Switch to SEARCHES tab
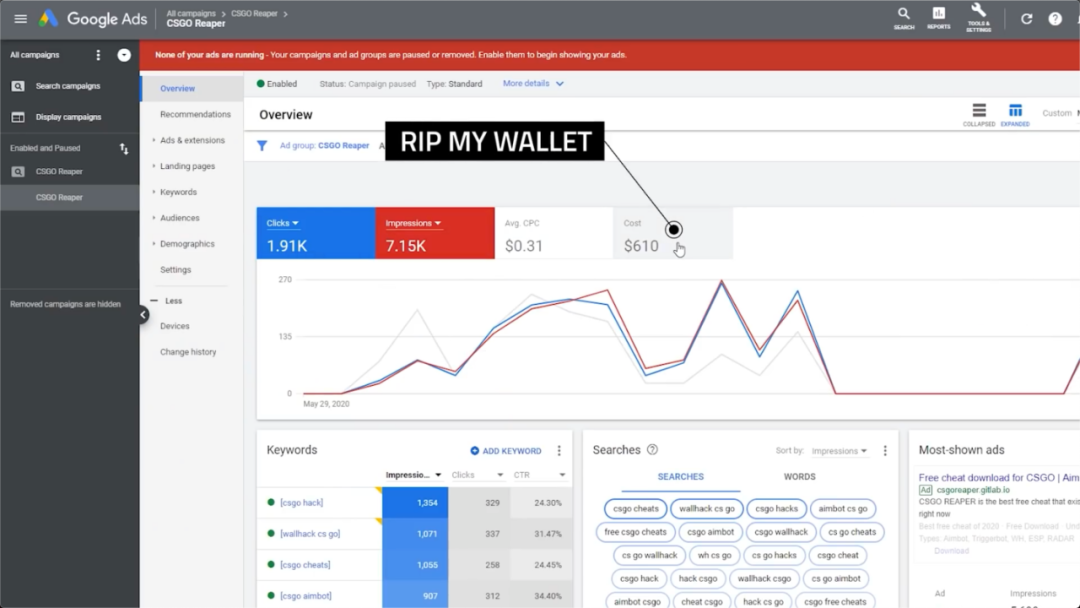The height and width of the screenshot is (608, 1080). coord(681,476)
